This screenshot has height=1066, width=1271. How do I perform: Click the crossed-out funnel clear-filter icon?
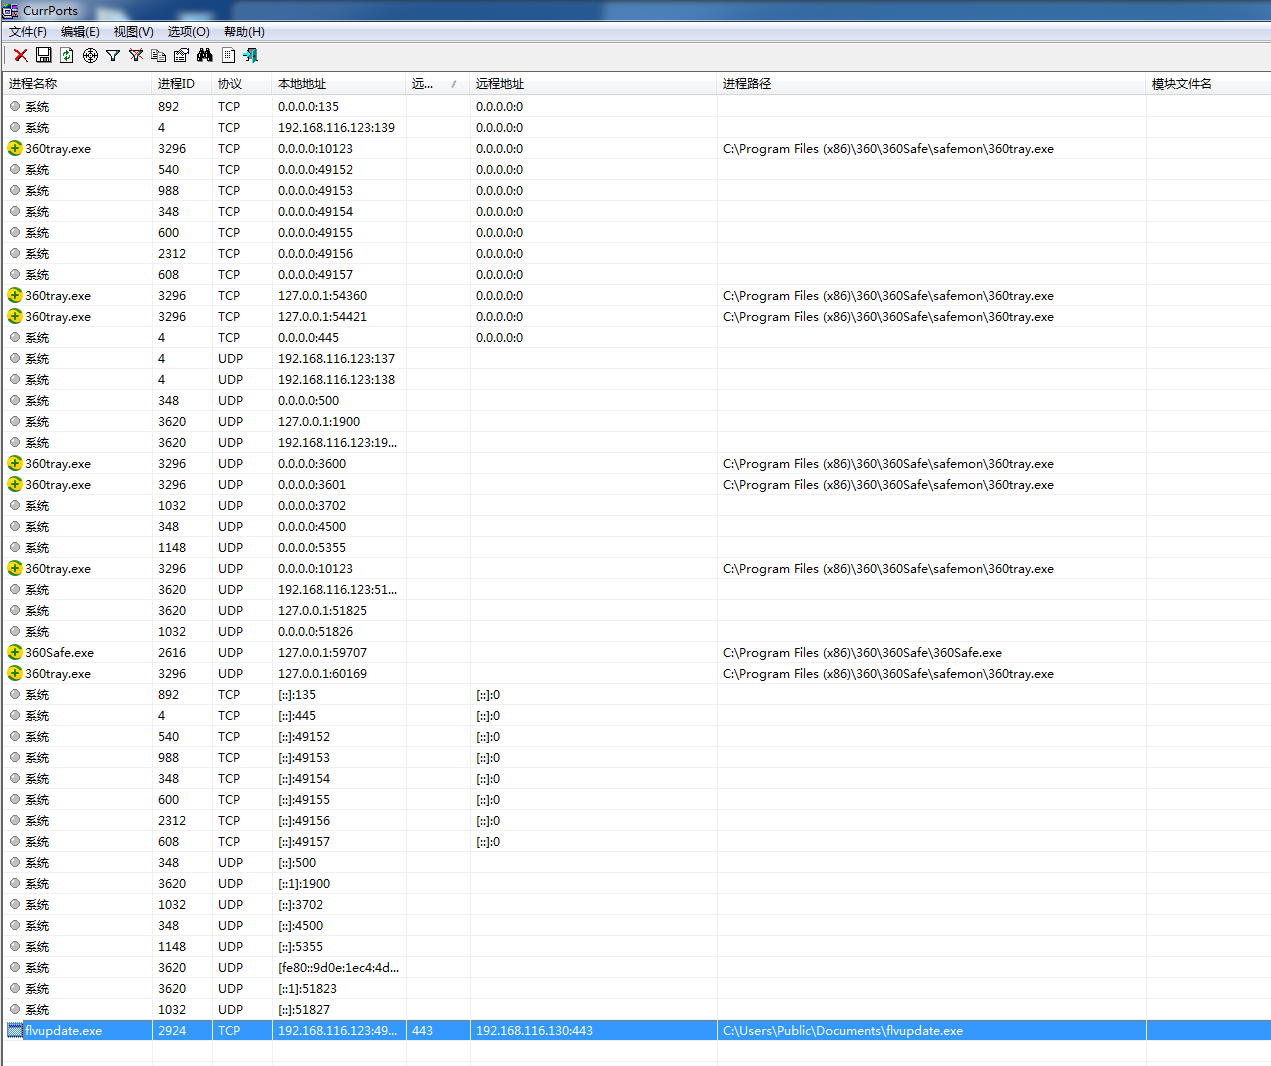(x=136, y=55)
